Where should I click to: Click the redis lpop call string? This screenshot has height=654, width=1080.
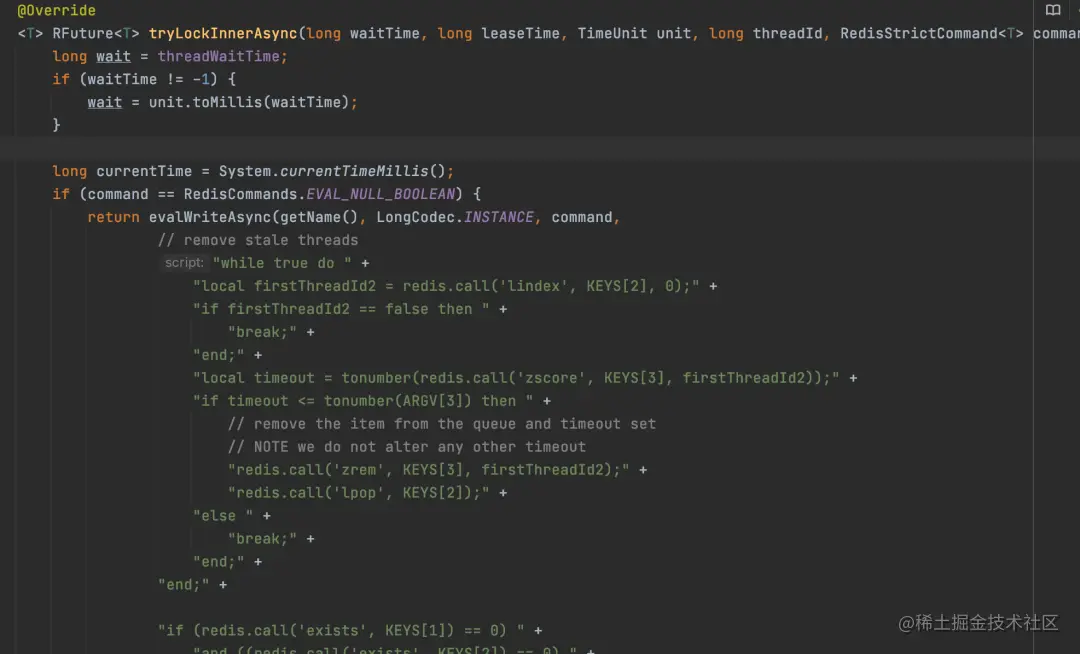coord(358,493)
